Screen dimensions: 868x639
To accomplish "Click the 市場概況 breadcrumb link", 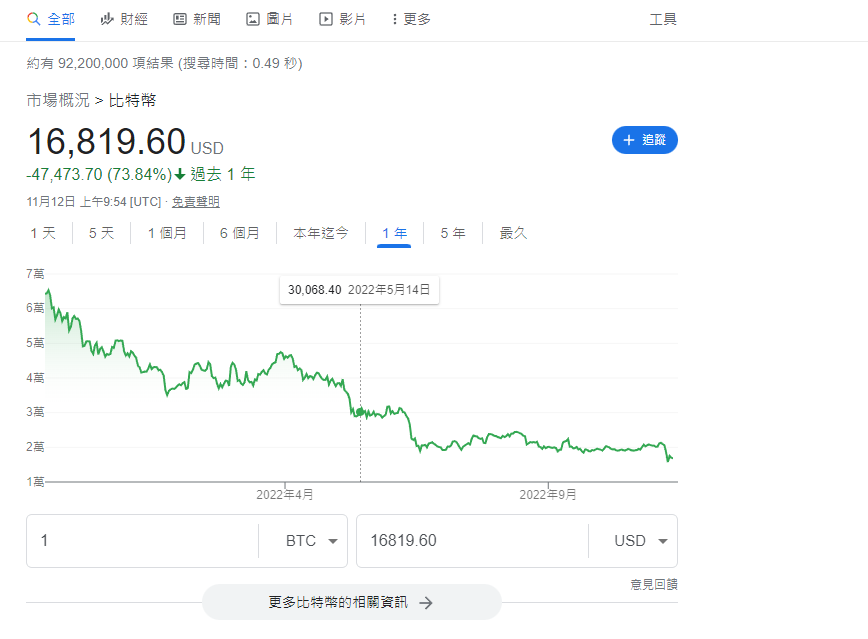I will 58,100.
